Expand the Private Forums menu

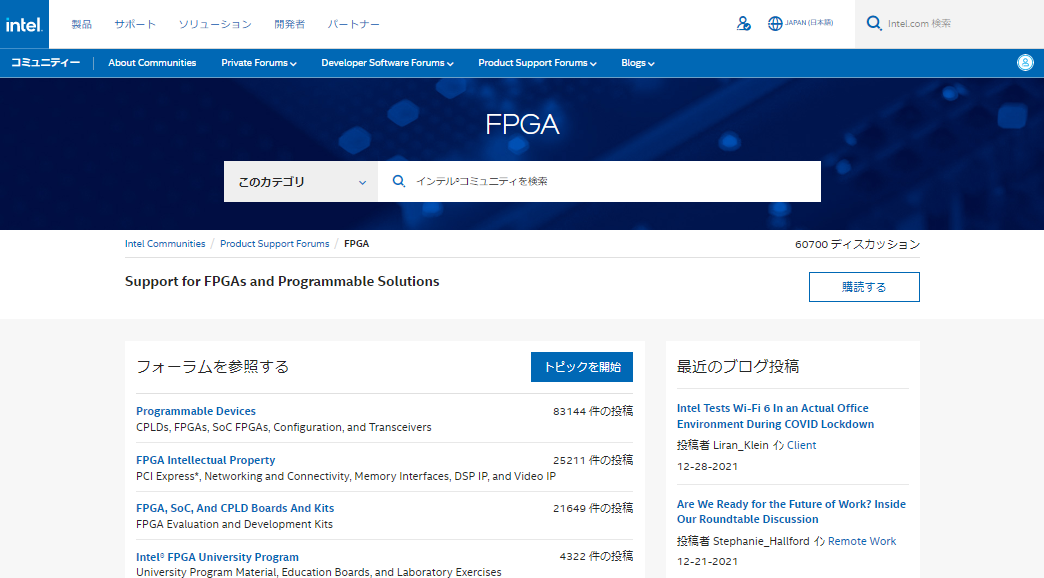point(259,63)
